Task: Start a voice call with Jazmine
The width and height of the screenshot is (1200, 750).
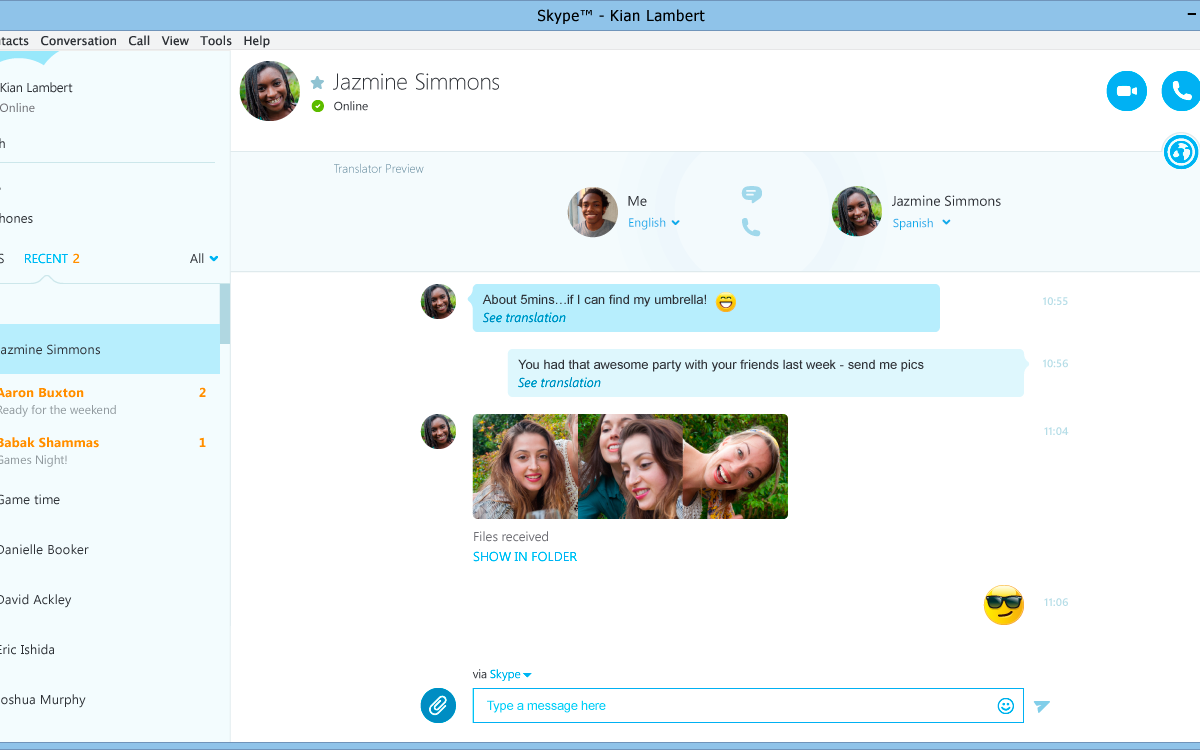Action: 1181,91
